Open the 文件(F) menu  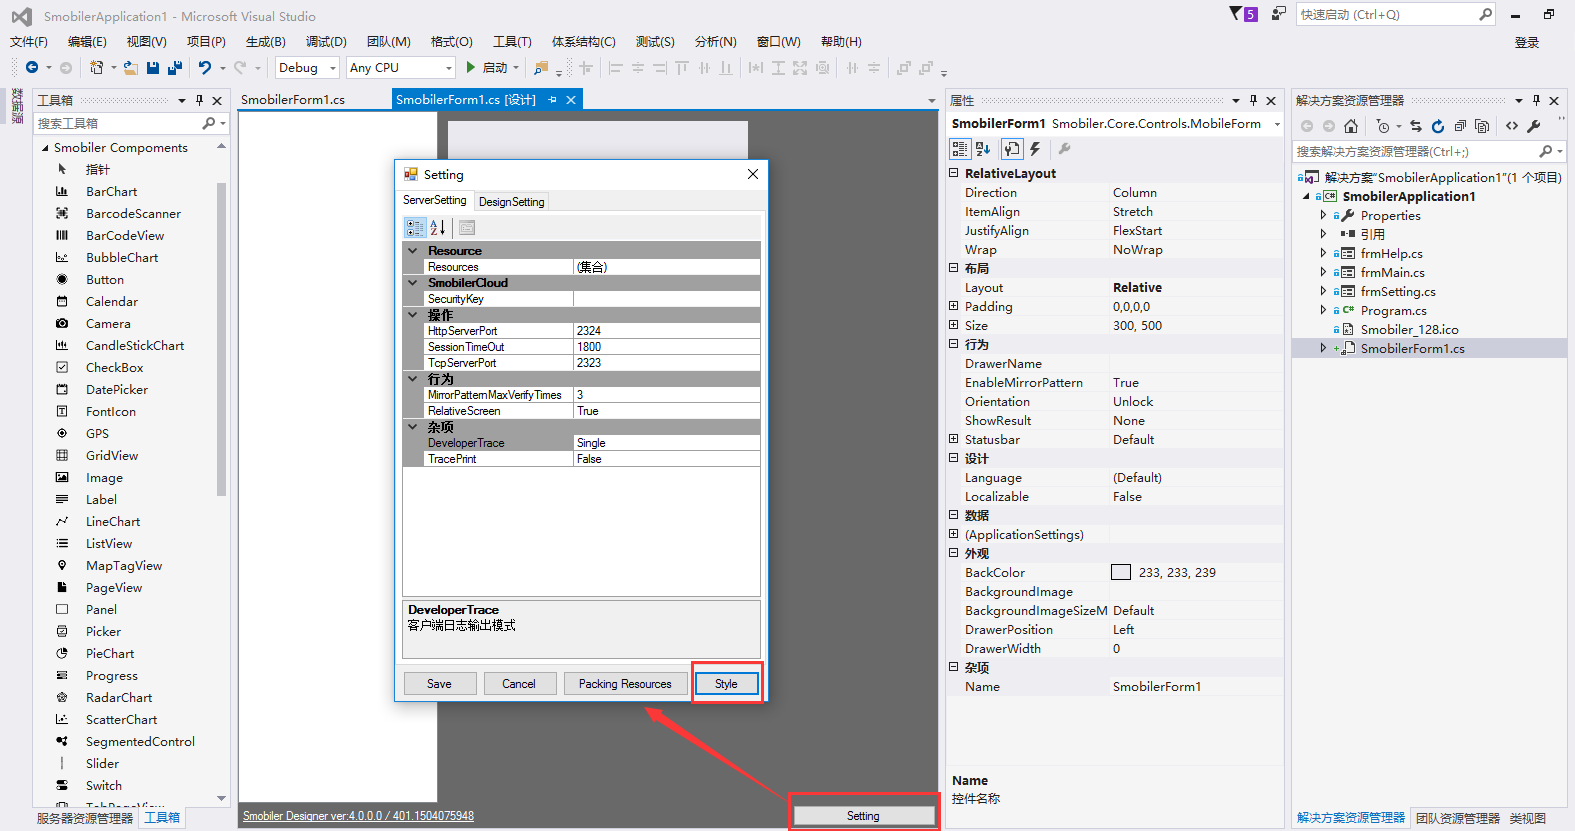(x=29, y=42)
